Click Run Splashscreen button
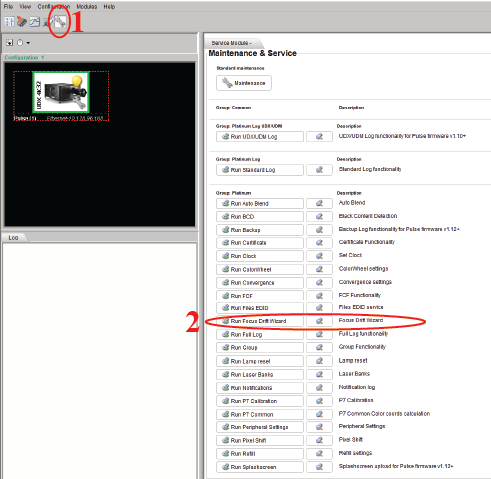The width and height of the screenshot is (491, 479). [260, 467]
